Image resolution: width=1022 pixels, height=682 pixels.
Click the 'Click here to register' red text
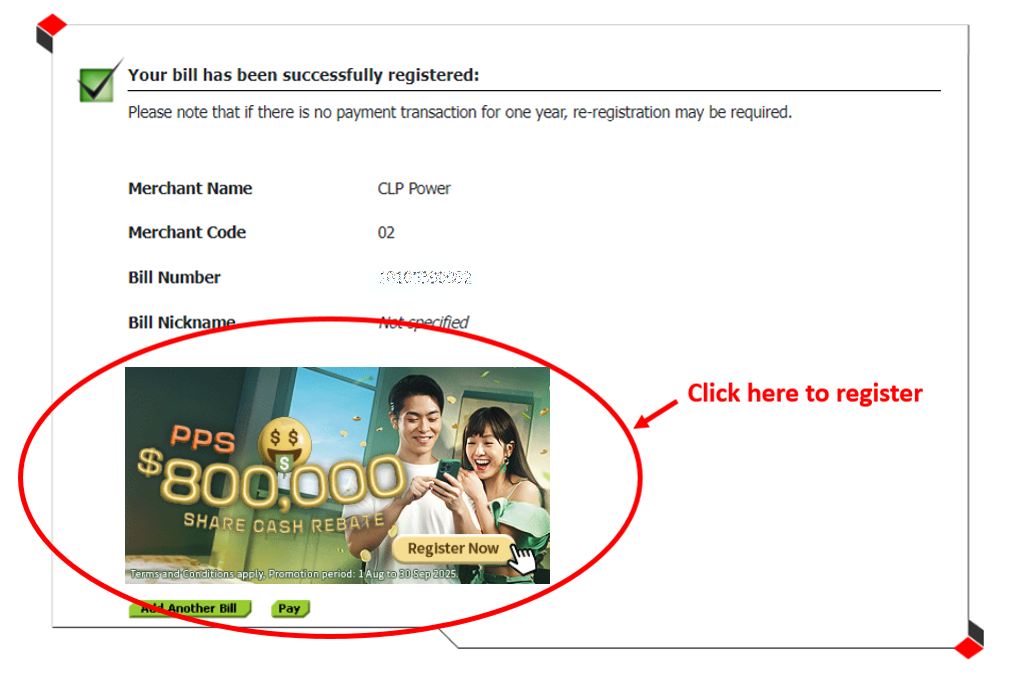(805, 393)
